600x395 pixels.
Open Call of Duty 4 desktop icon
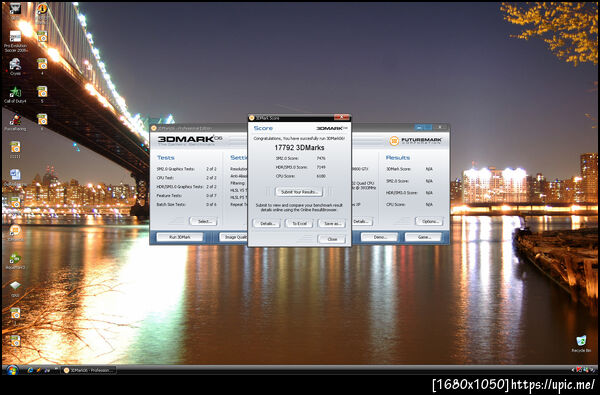[15, 95]
